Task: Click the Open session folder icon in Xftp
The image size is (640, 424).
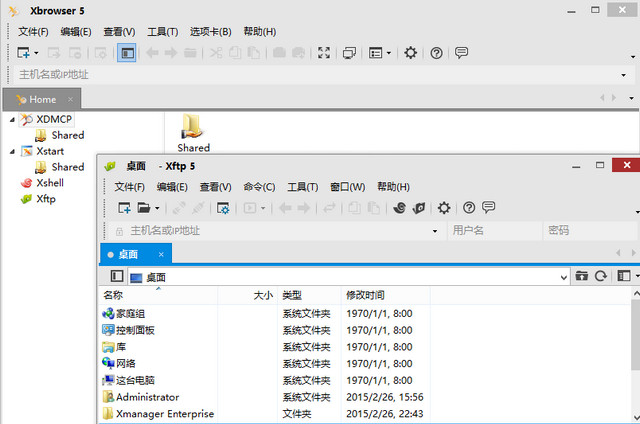Action: point(144,208)
